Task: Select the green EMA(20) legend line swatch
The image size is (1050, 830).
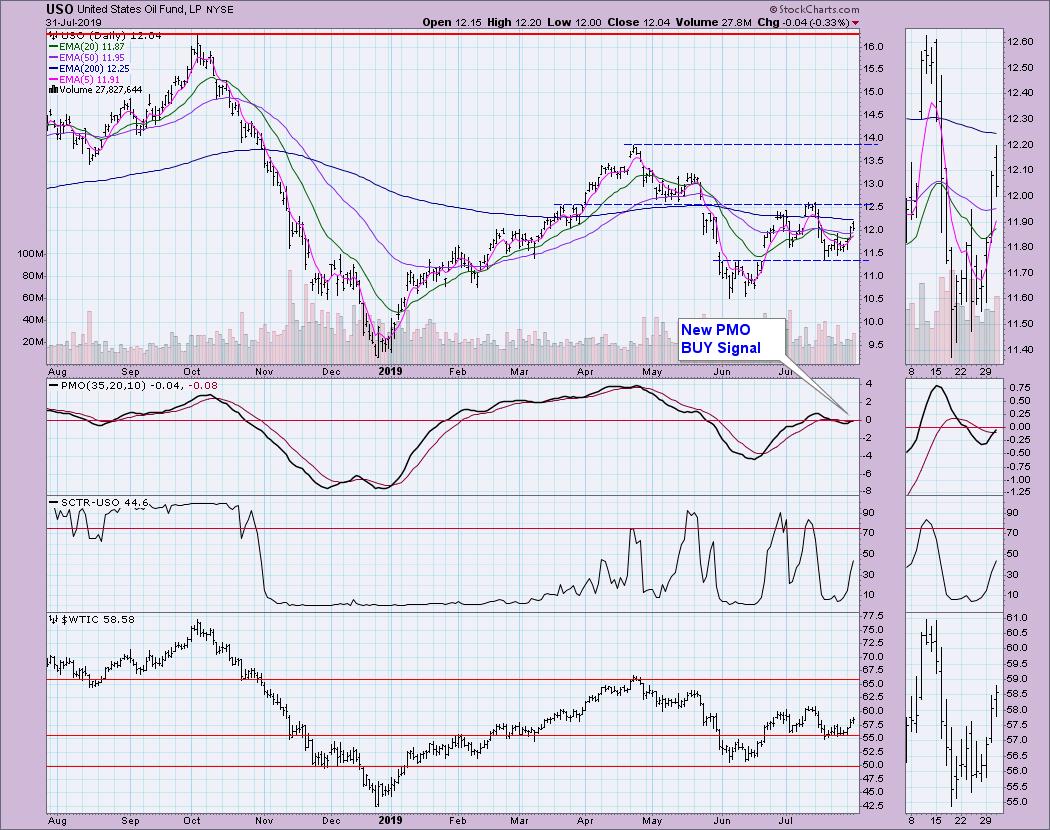Action: click(54, 47)
